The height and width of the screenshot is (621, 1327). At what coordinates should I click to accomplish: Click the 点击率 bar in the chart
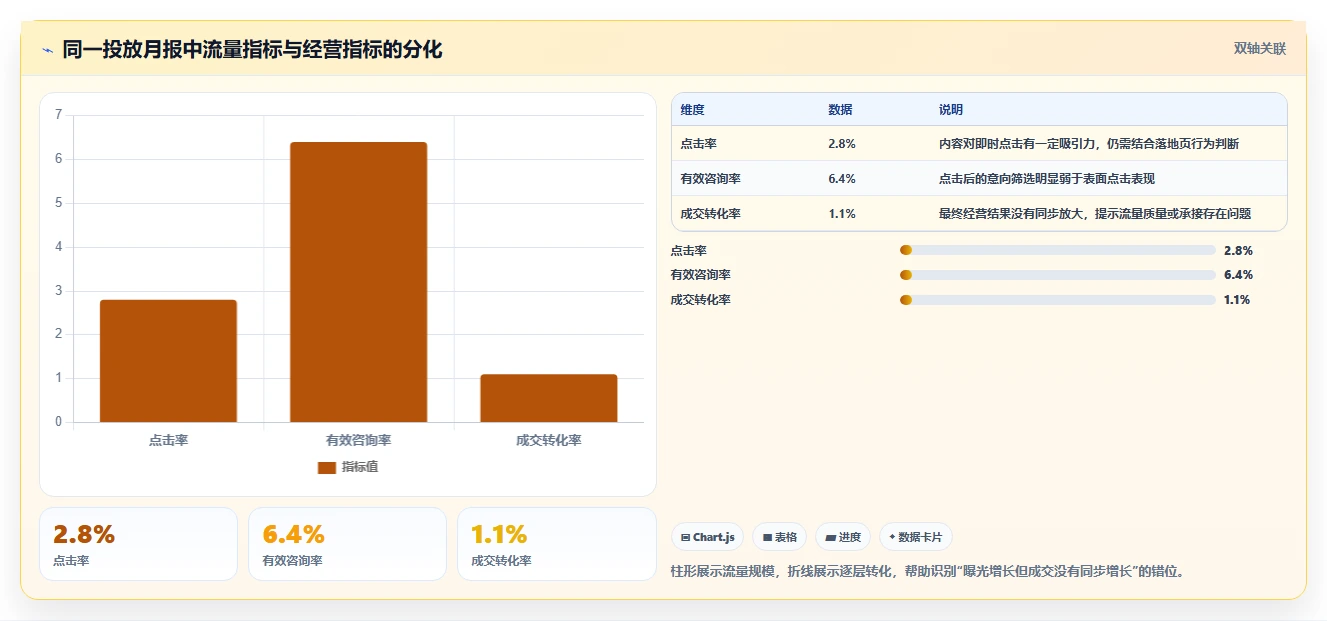point(168,361)
